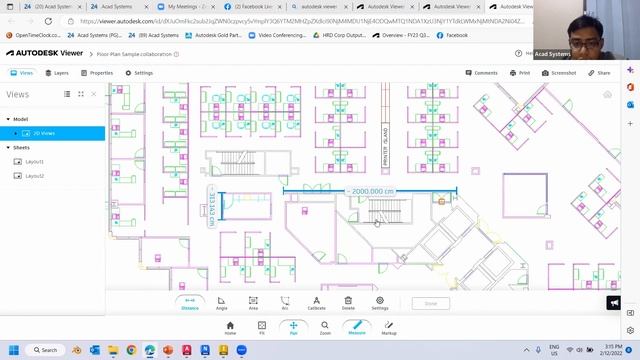Open the Office icon in Edge sidebar
Viewport: 640px width, 360px height.
631,87
